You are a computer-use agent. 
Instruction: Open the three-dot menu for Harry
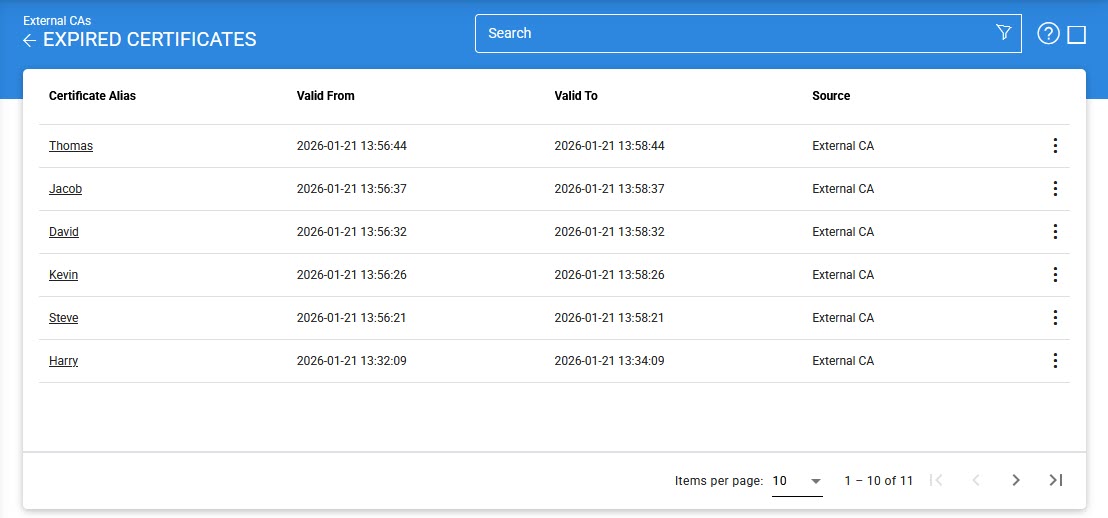(x=1055, y=361)
